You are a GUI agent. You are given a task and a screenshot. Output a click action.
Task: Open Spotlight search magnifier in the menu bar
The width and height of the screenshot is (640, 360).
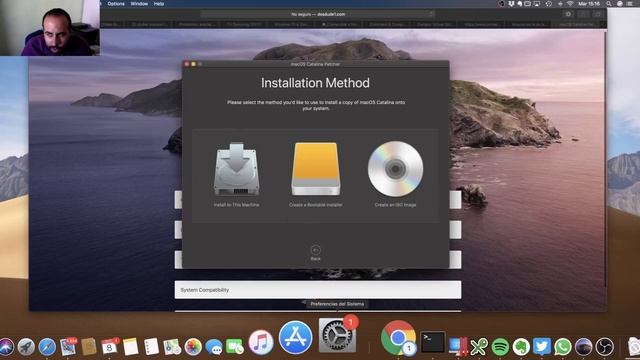coord(609,4)
